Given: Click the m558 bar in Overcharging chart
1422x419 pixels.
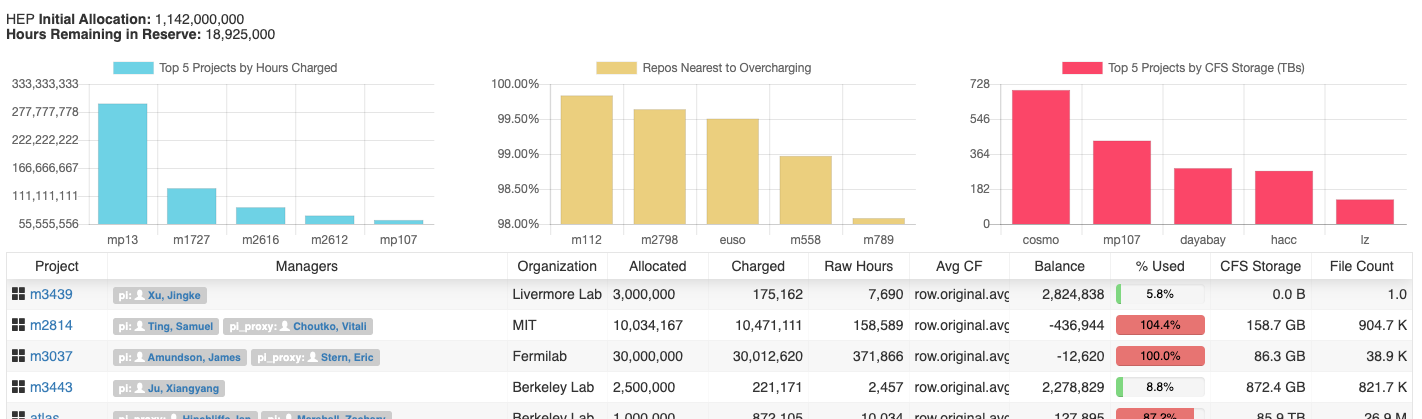Looking at the screenshot, I should pos(806,190).
